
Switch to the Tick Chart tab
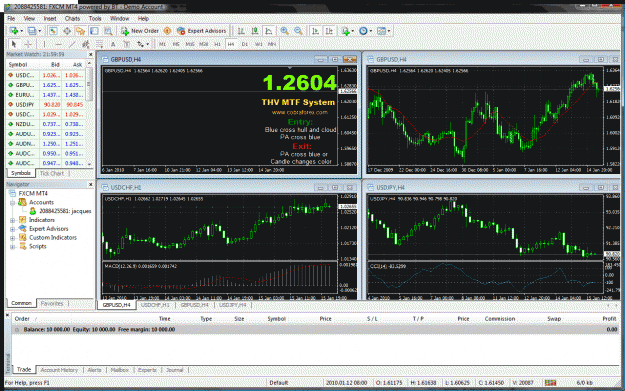(x=52, y=173)
